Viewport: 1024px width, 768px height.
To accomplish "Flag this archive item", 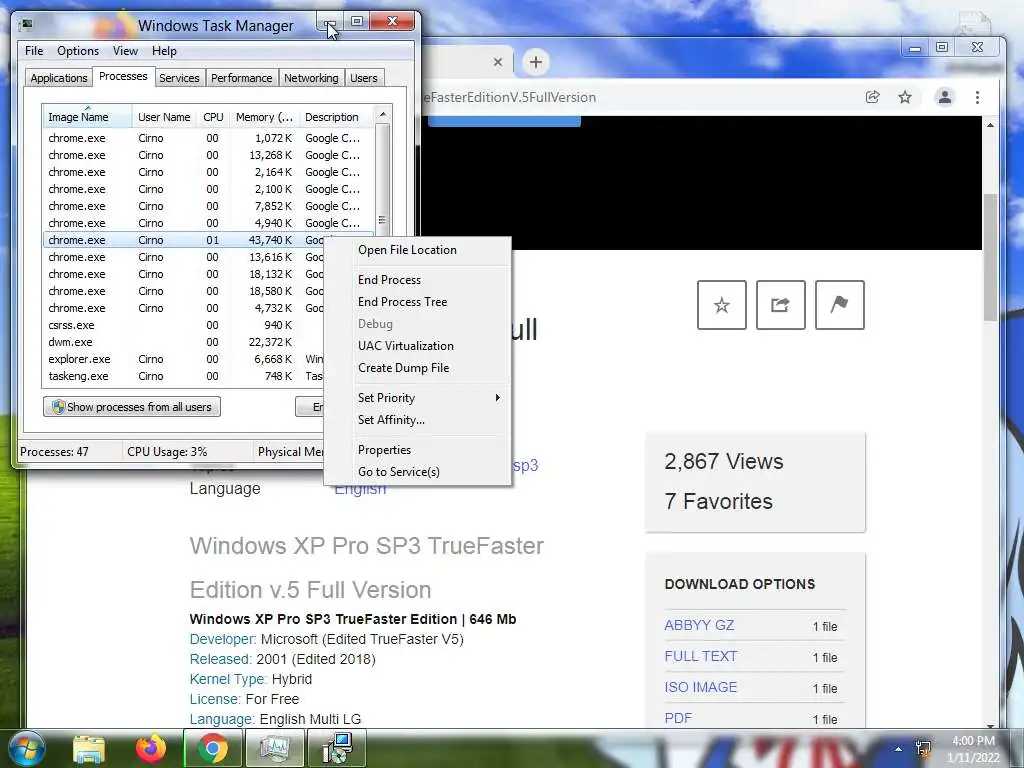I will click(x=840, y=305).
